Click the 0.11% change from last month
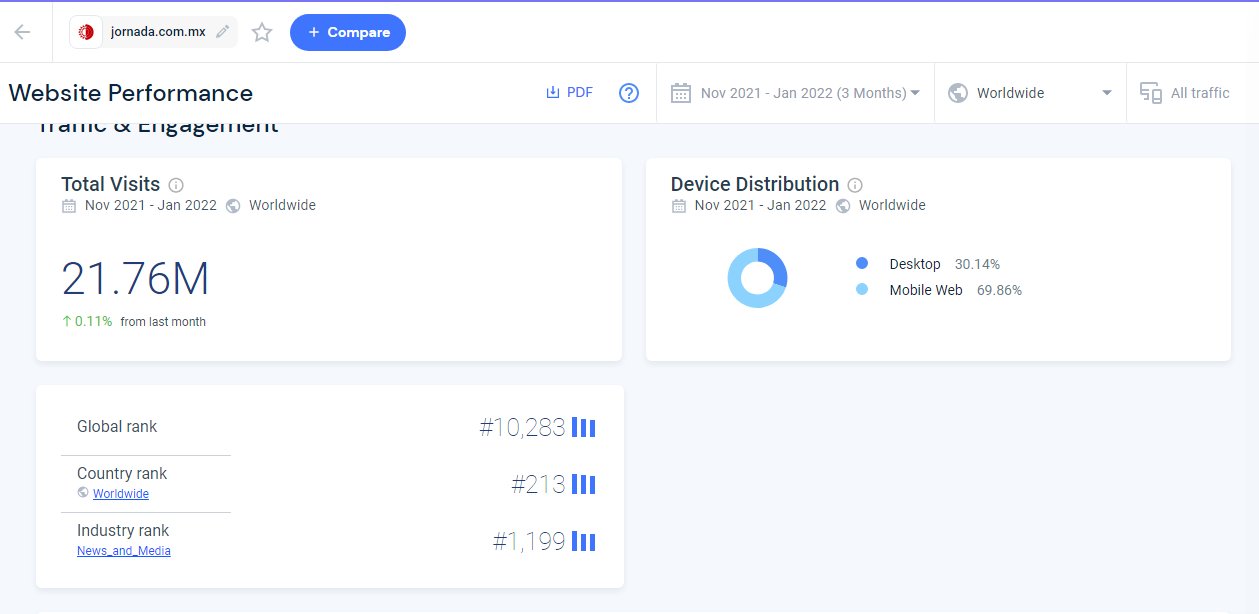This screenshot has width=1259, height=614. tap(94, 322)
